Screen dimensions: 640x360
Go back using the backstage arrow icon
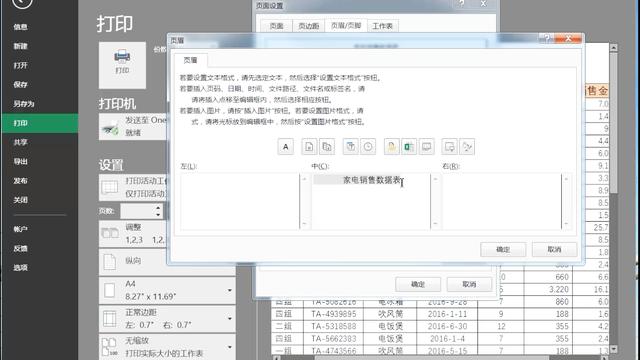point(22,3)
